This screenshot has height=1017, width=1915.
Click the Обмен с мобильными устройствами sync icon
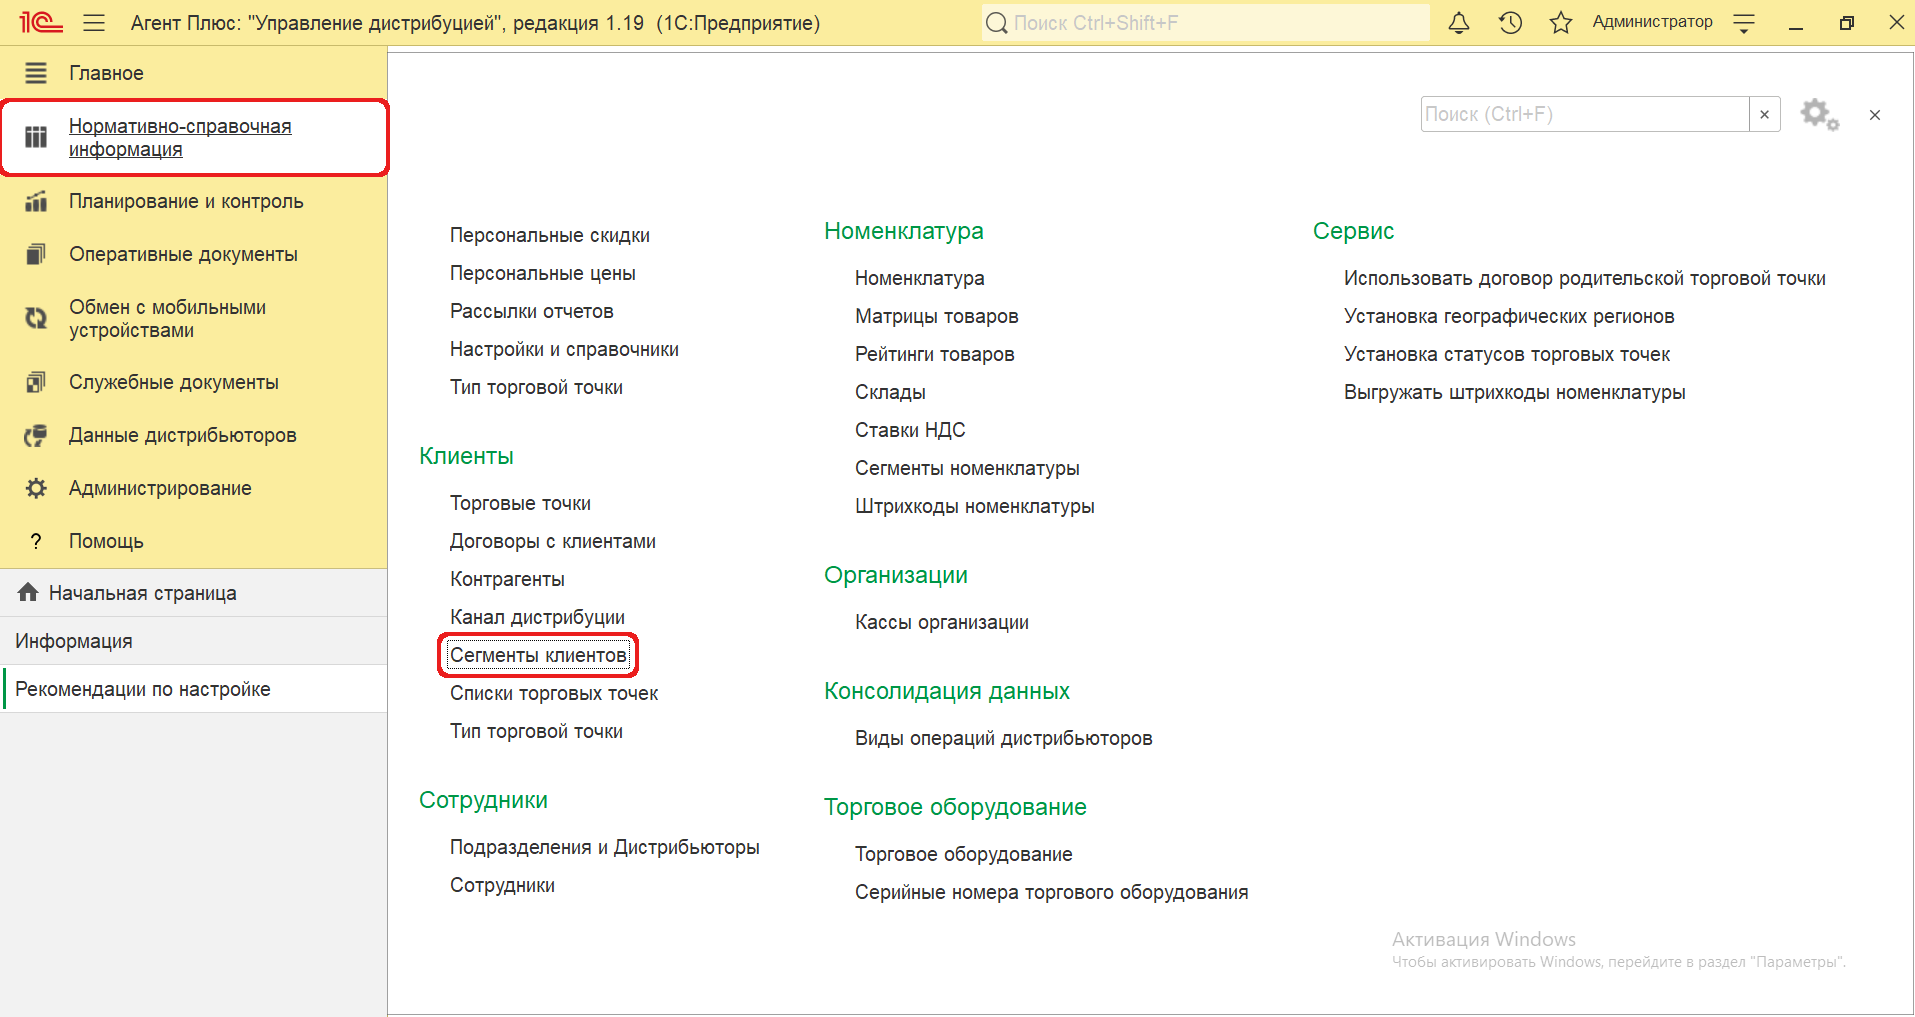coord(36,318)
